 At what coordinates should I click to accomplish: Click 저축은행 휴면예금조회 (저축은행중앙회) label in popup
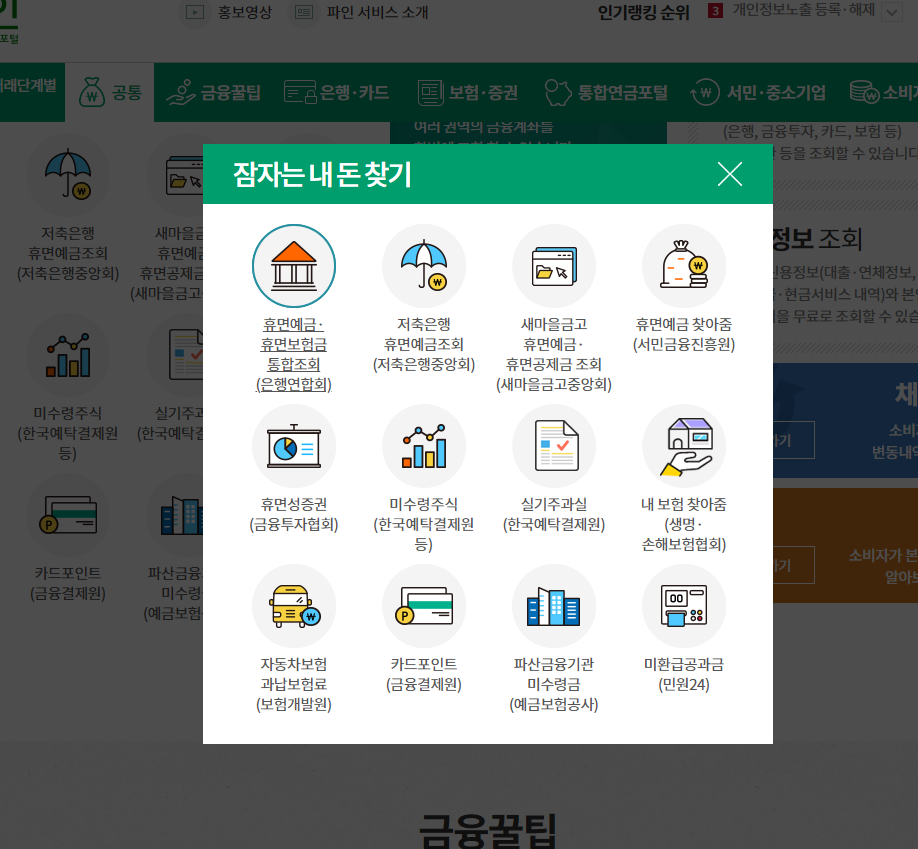coord(424,344)
